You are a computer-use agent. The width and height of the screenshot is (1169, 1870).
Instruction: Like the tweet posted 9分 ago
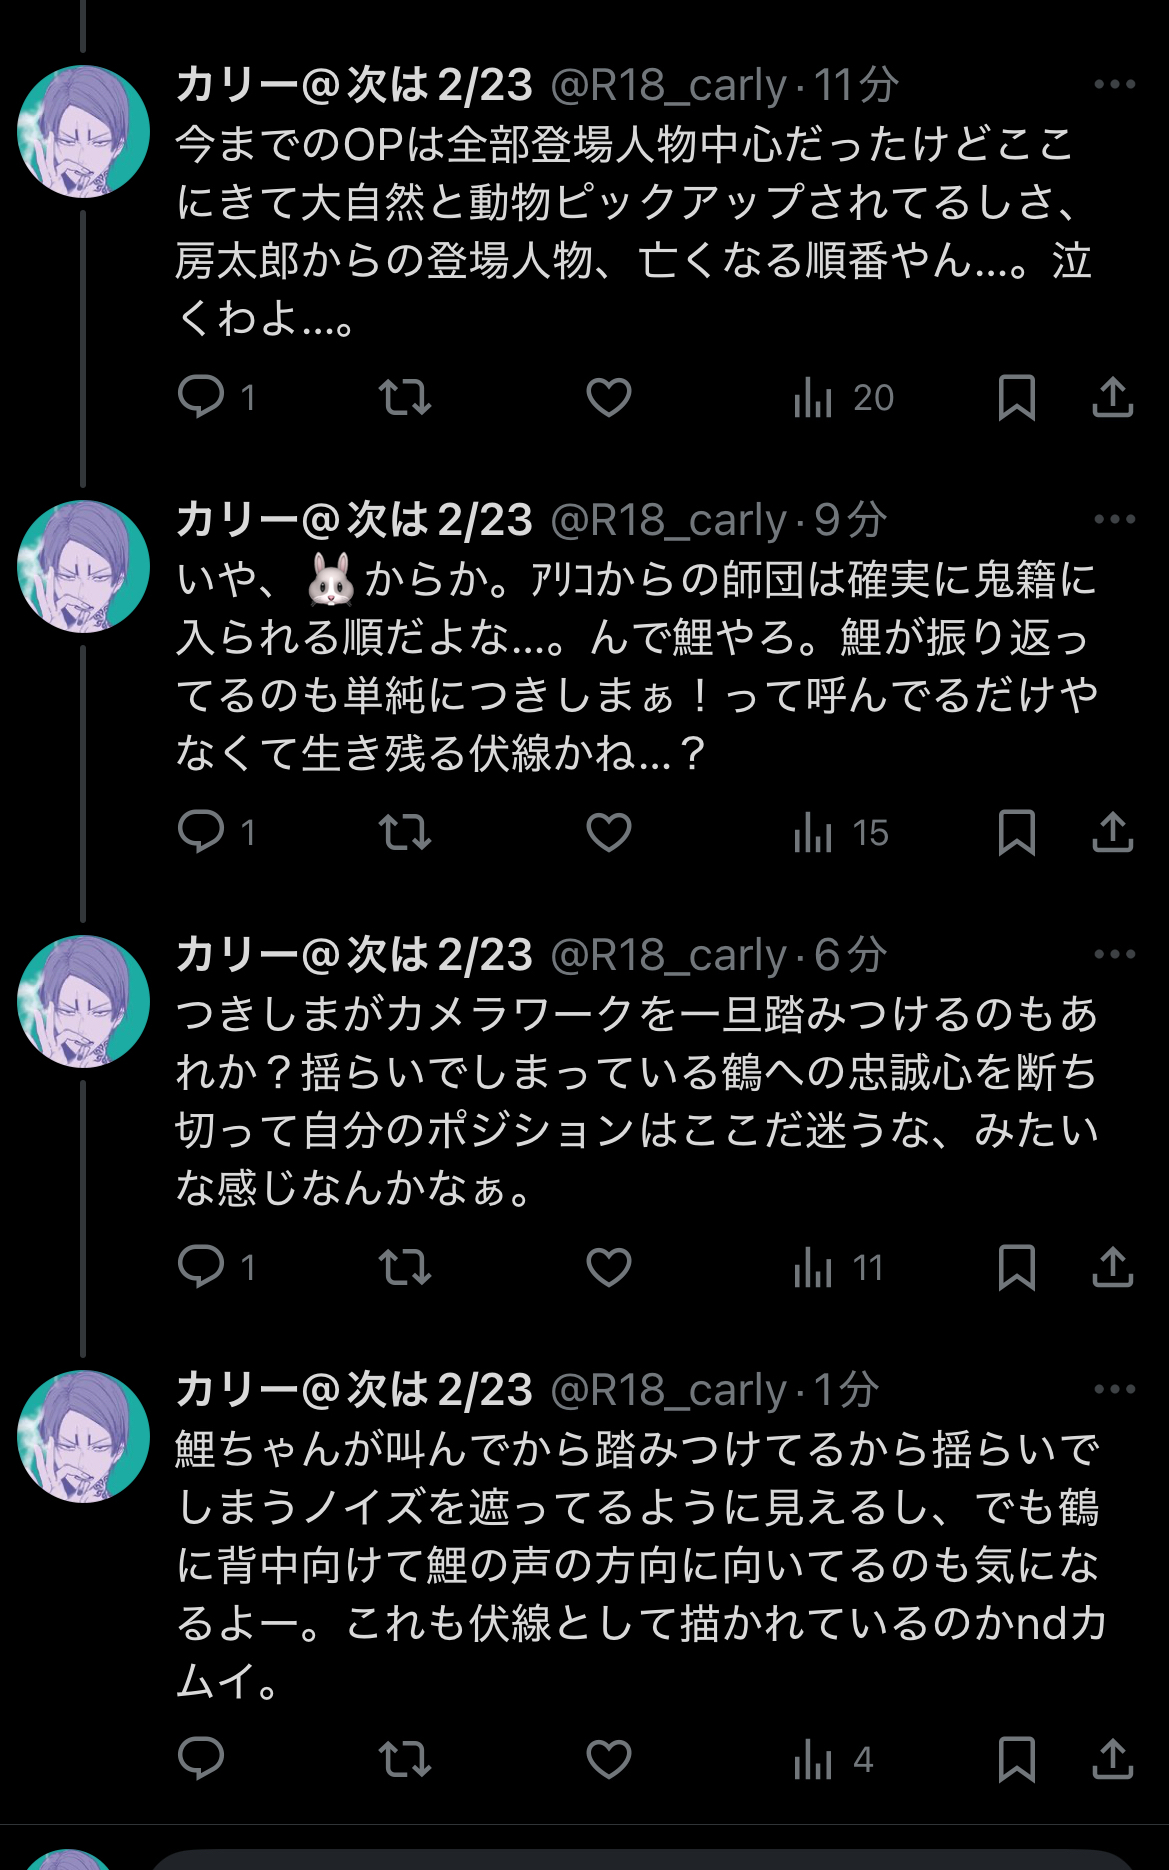[608, 832]
